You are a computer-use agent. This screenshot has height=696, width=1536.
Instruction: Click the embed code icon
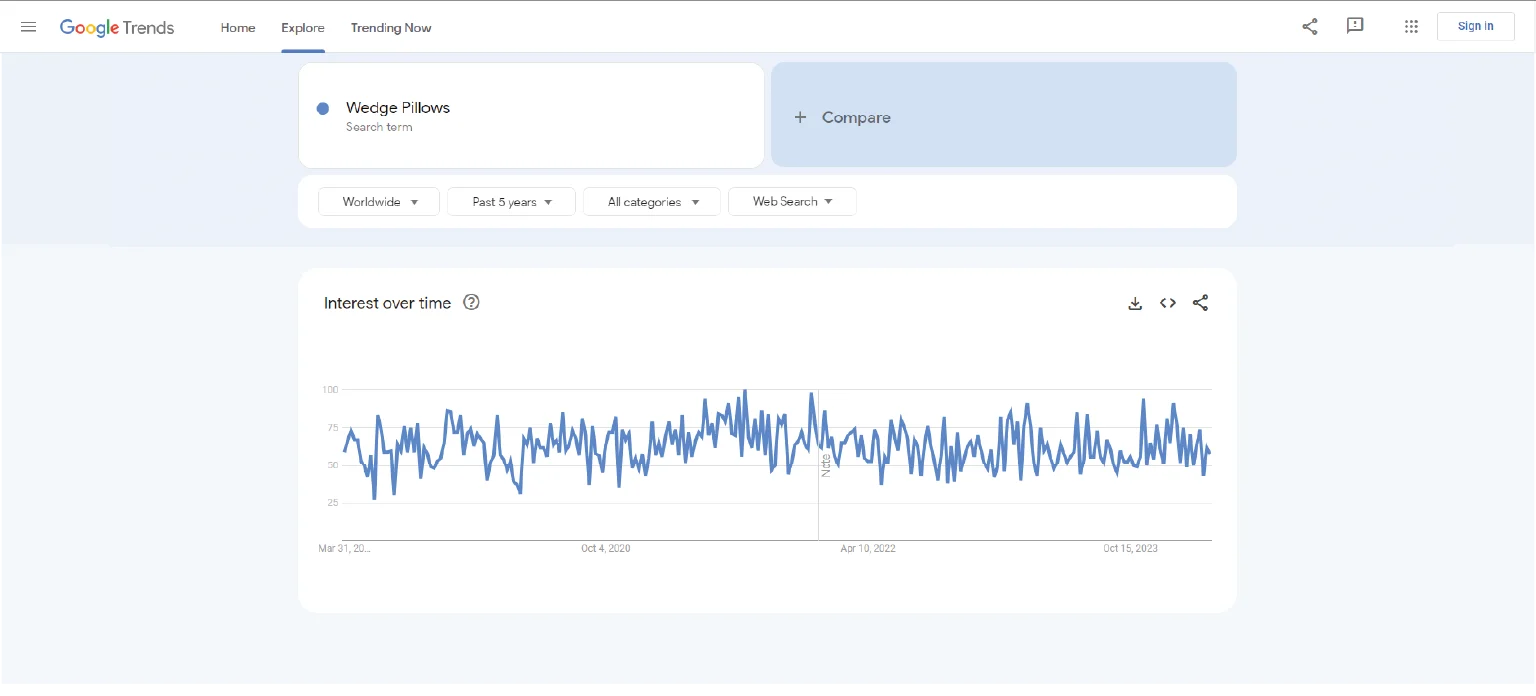point(1167,303)
